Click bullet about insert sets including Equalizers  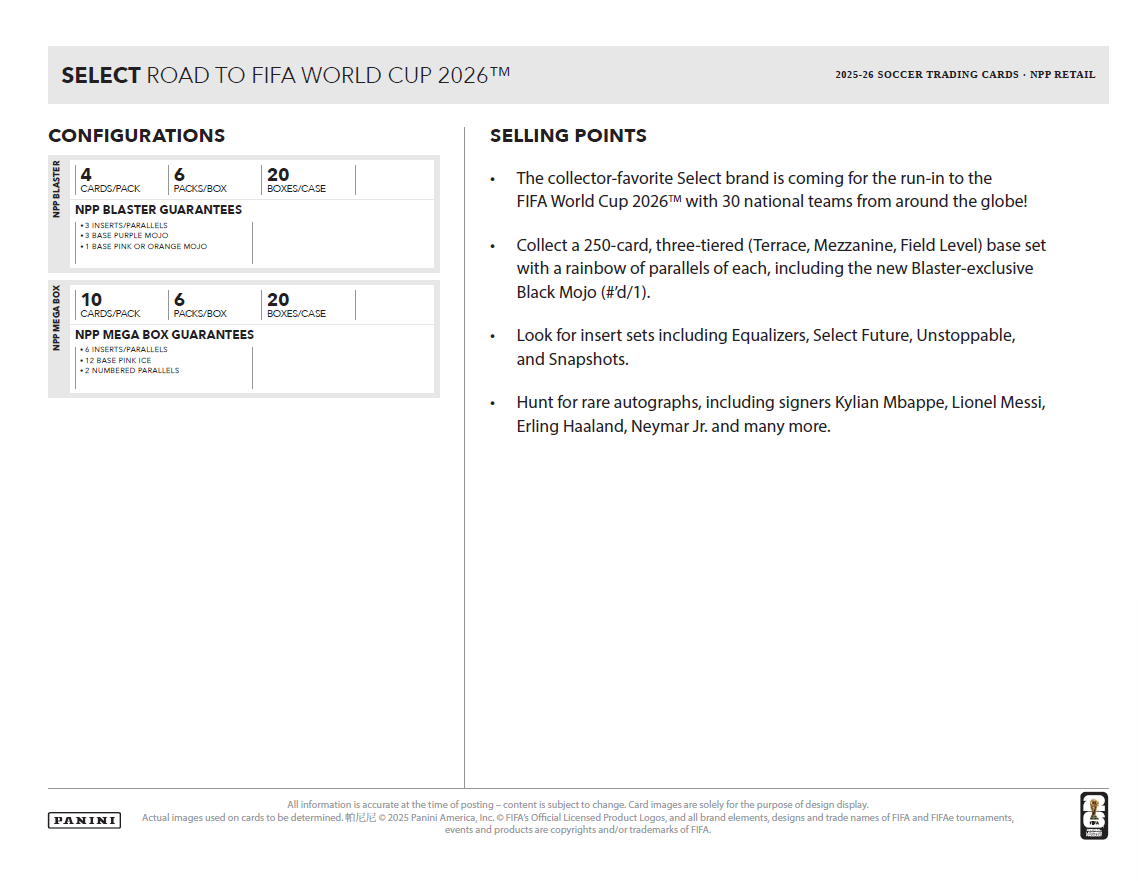766,347
